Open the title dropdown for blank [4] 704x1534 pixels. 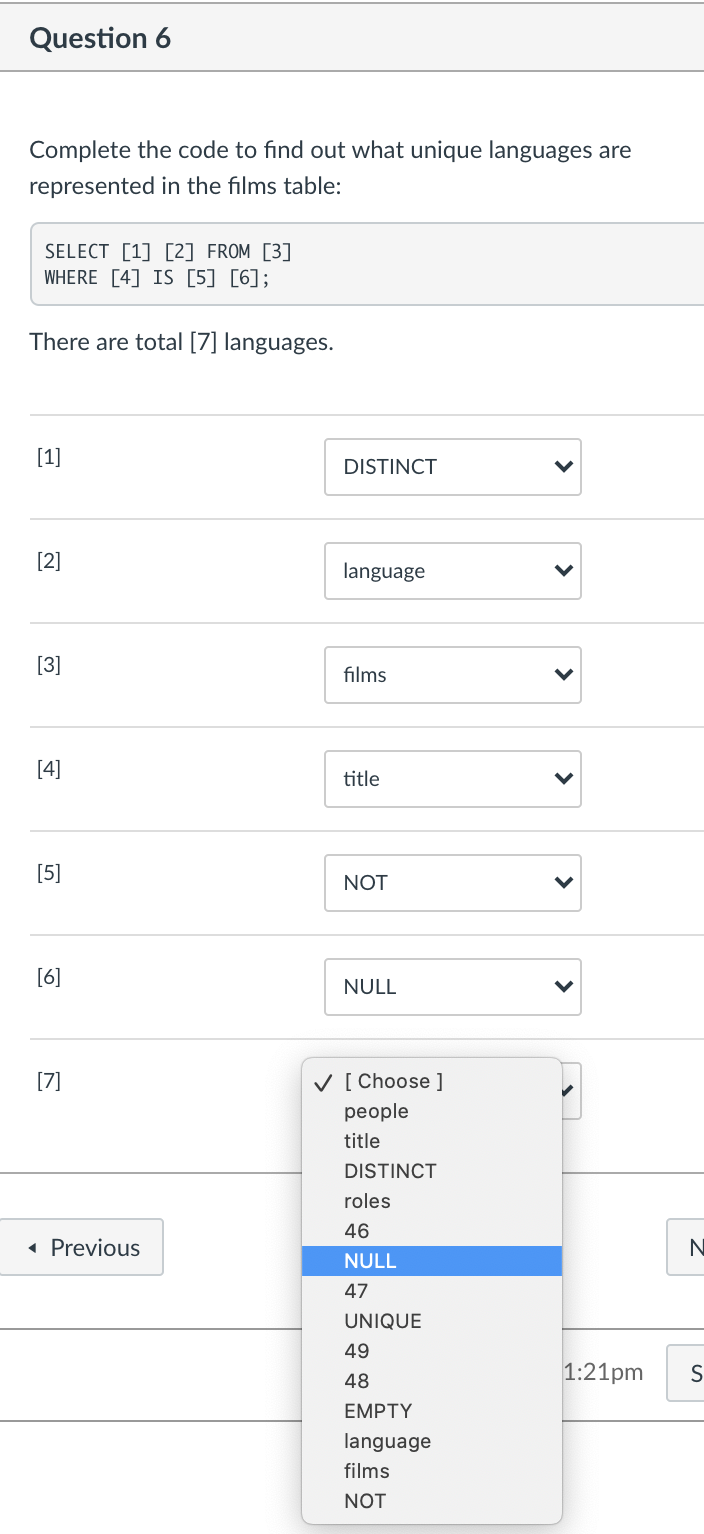pyautogui.click(x=452, y=779)
